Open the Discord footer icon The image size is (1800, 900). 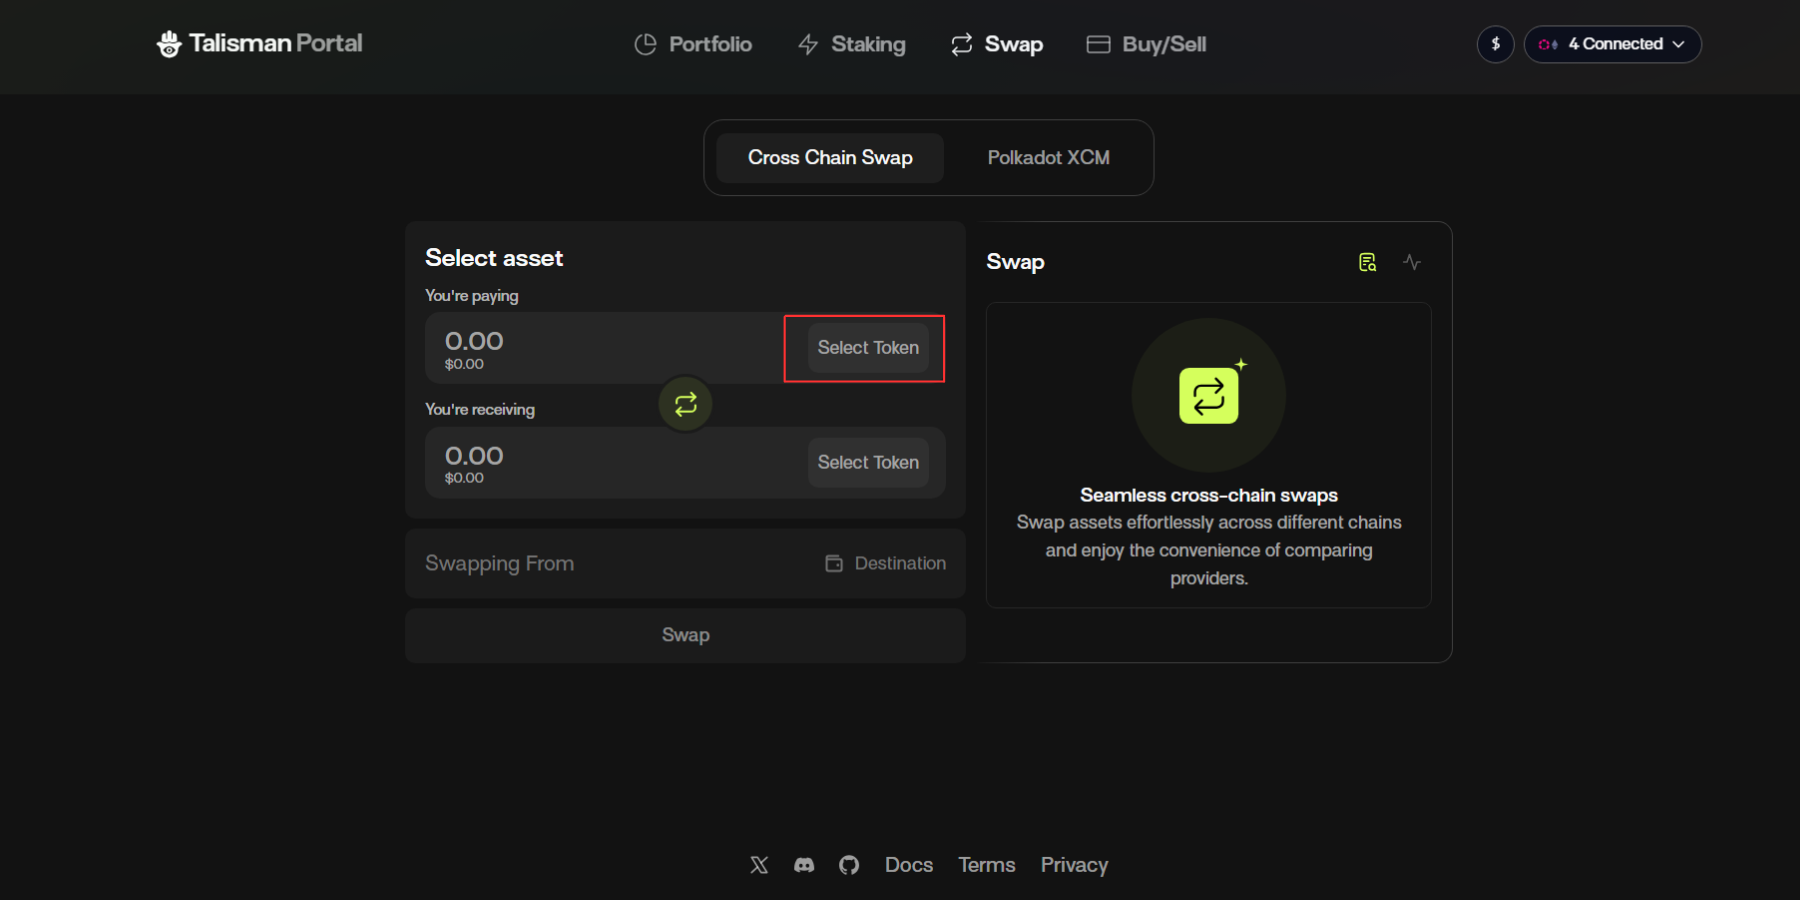[x=804, y=865]
